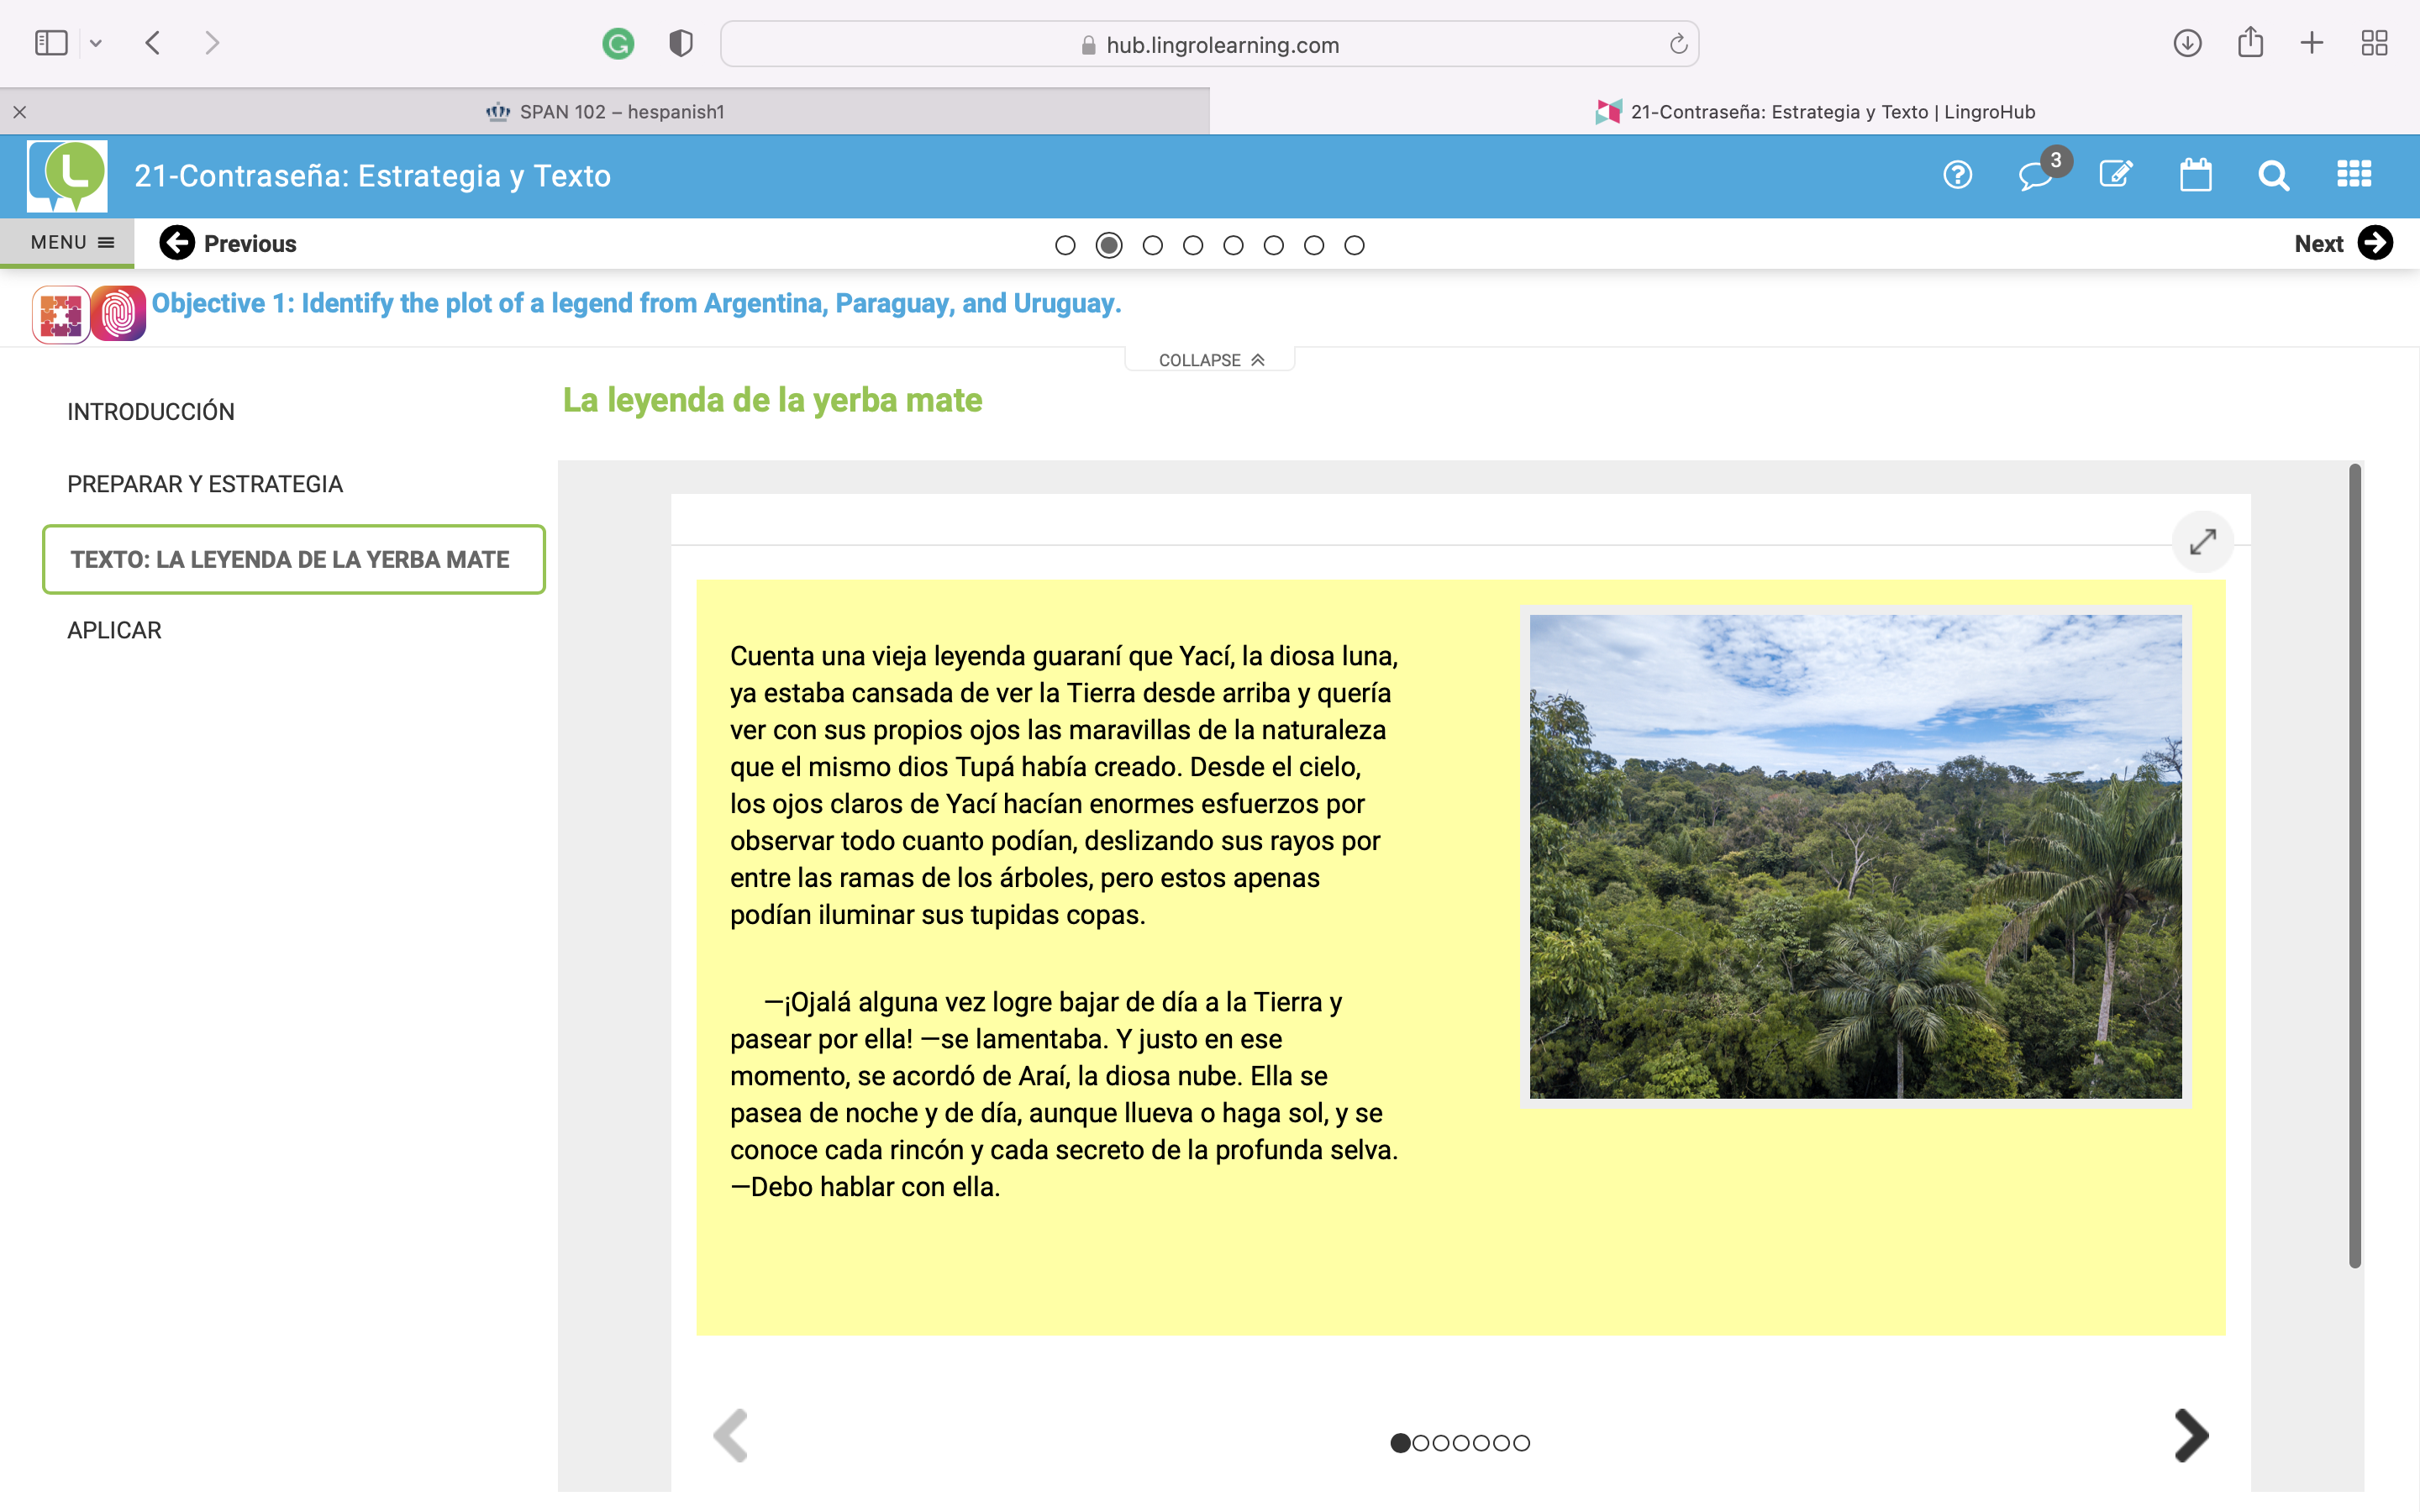Click the LingroHub logo
Screen dimensions: 2420x1512
67,176
